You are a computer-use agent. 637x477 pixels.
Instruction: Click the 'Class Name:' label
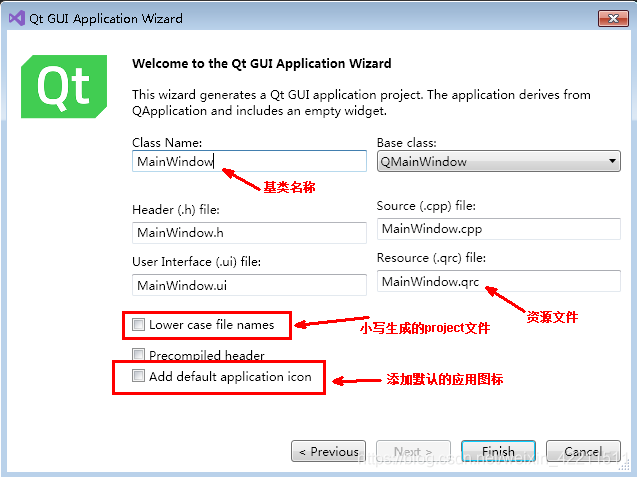pos(167,143)
